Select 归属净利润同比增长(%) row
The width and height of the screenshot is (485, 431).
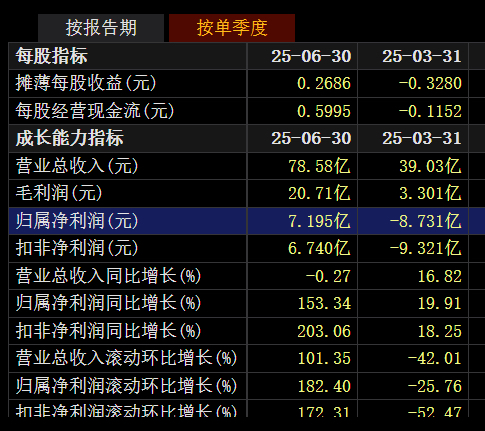click(x=247, y=303)
